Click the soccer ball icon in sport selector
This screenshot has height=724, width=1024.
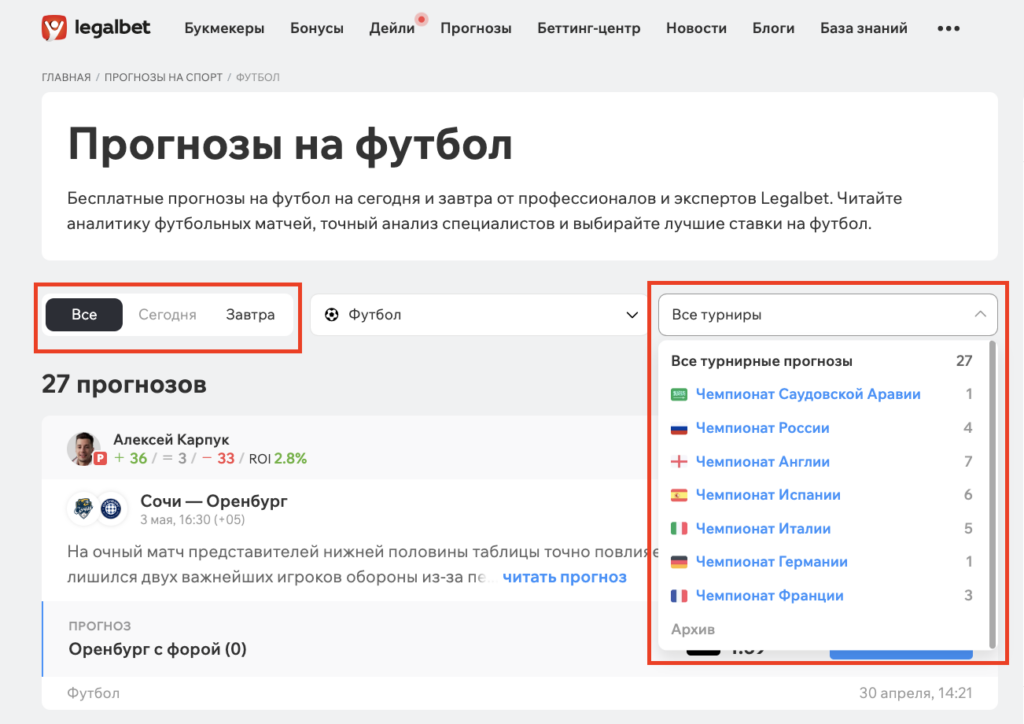point(332,315)
